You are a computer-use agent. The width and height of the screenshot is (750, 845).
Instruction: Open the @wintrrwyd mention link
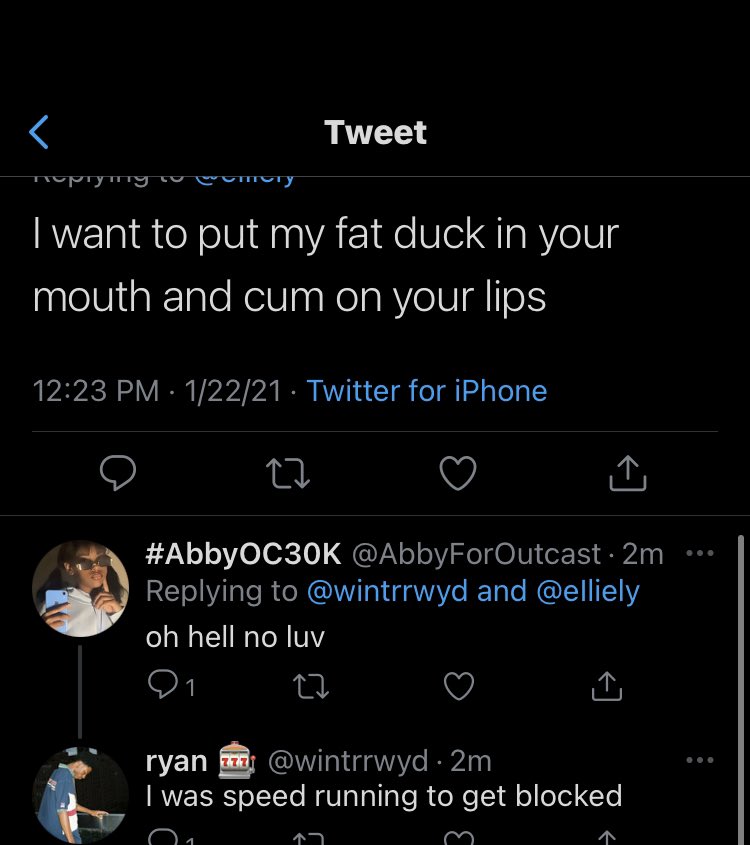pyautogui.click(x=387, y=591)
